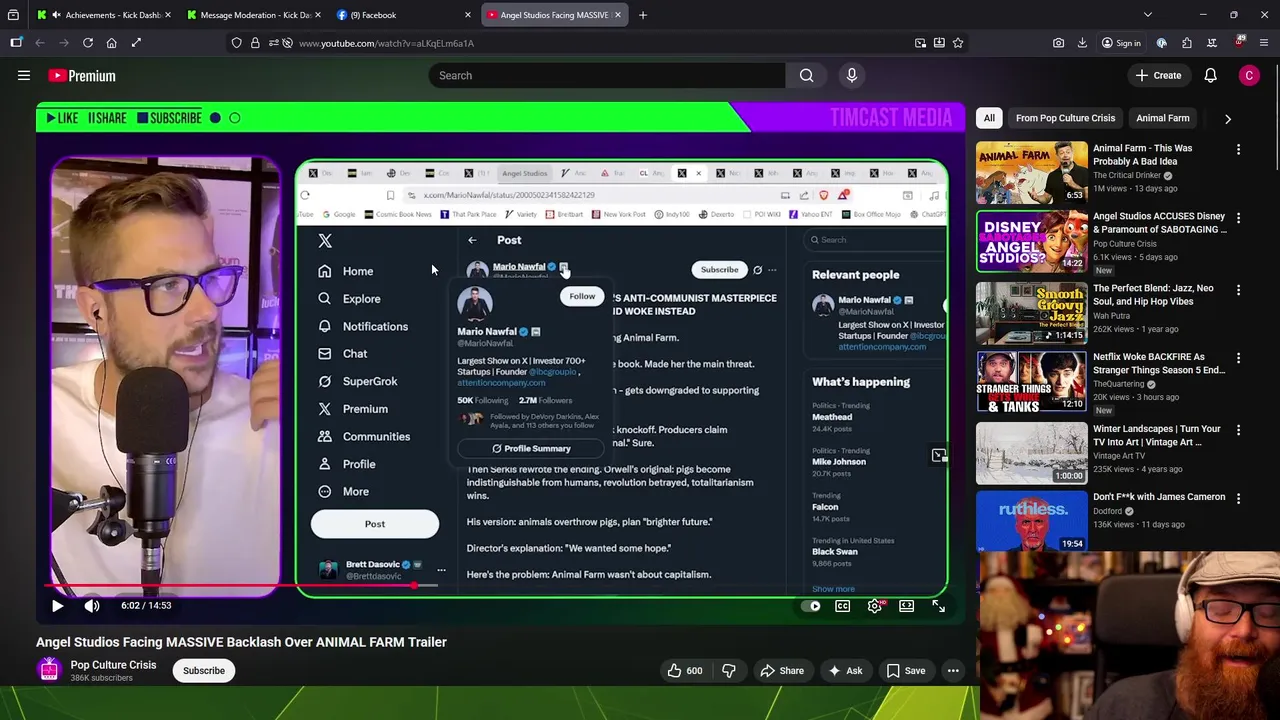Viewport: 1280px width, 720px height.
Task: Toggle closed captions on the video
Action: pos(843,605)
